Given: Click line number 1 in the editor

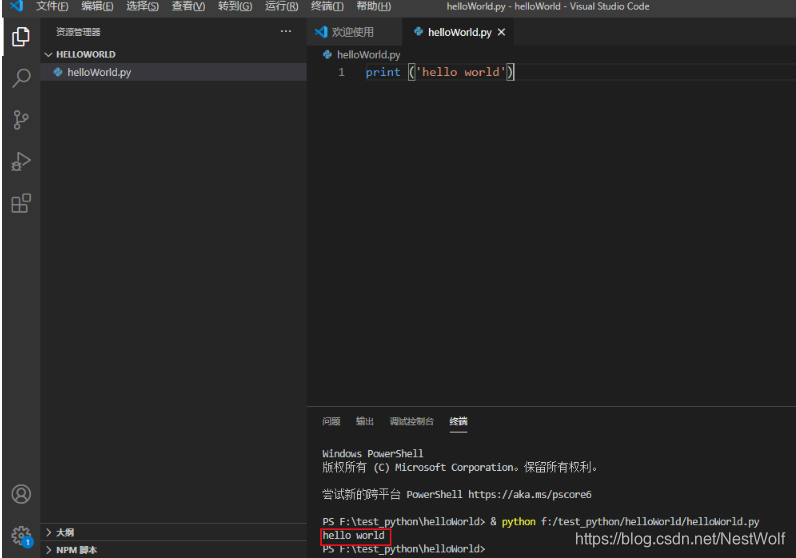Looking at the screenshot, I should (342, 72).
